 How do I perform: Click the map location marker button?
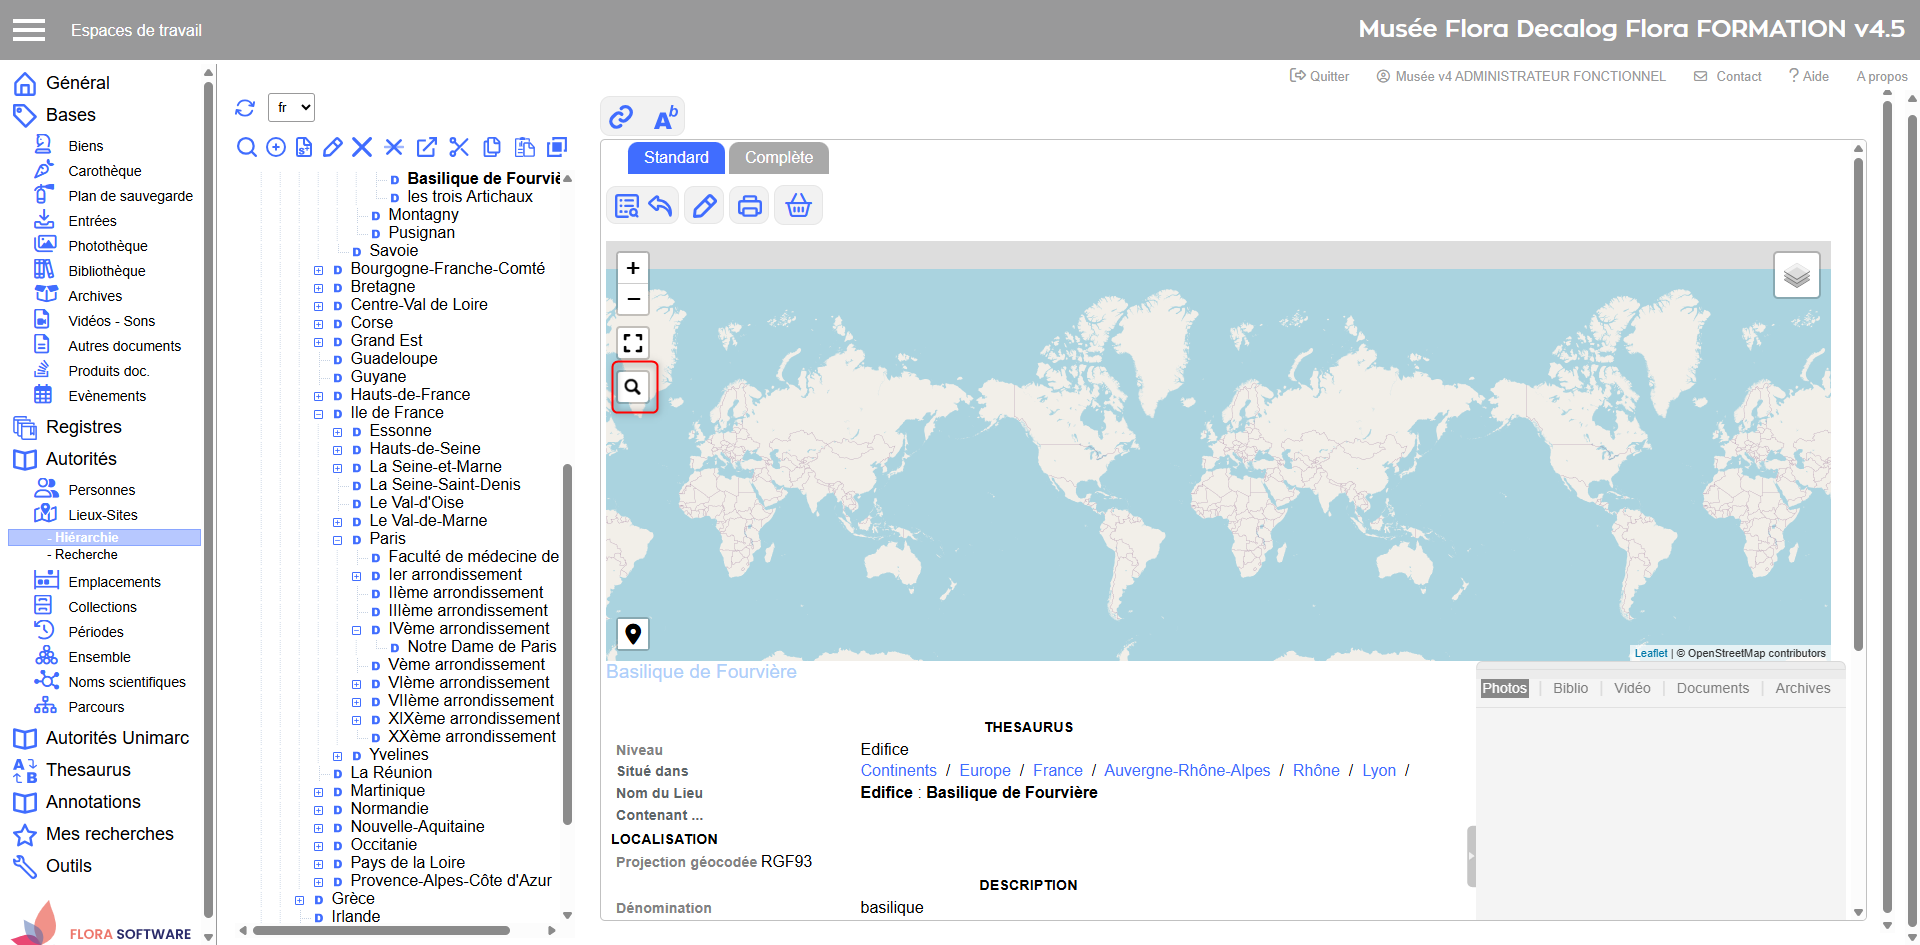633,634
